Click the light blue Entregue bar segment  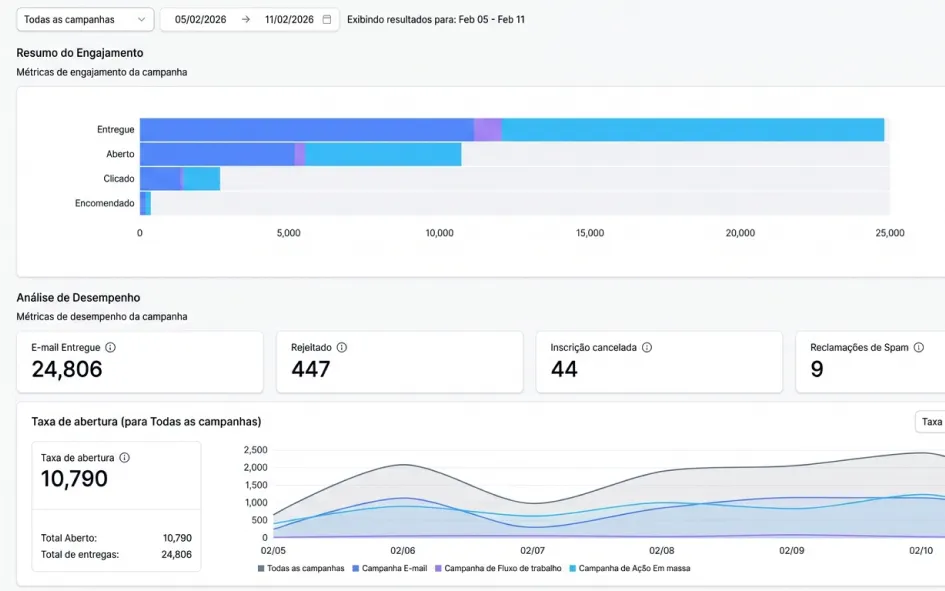pyautogui.click(x=692, y=130)
